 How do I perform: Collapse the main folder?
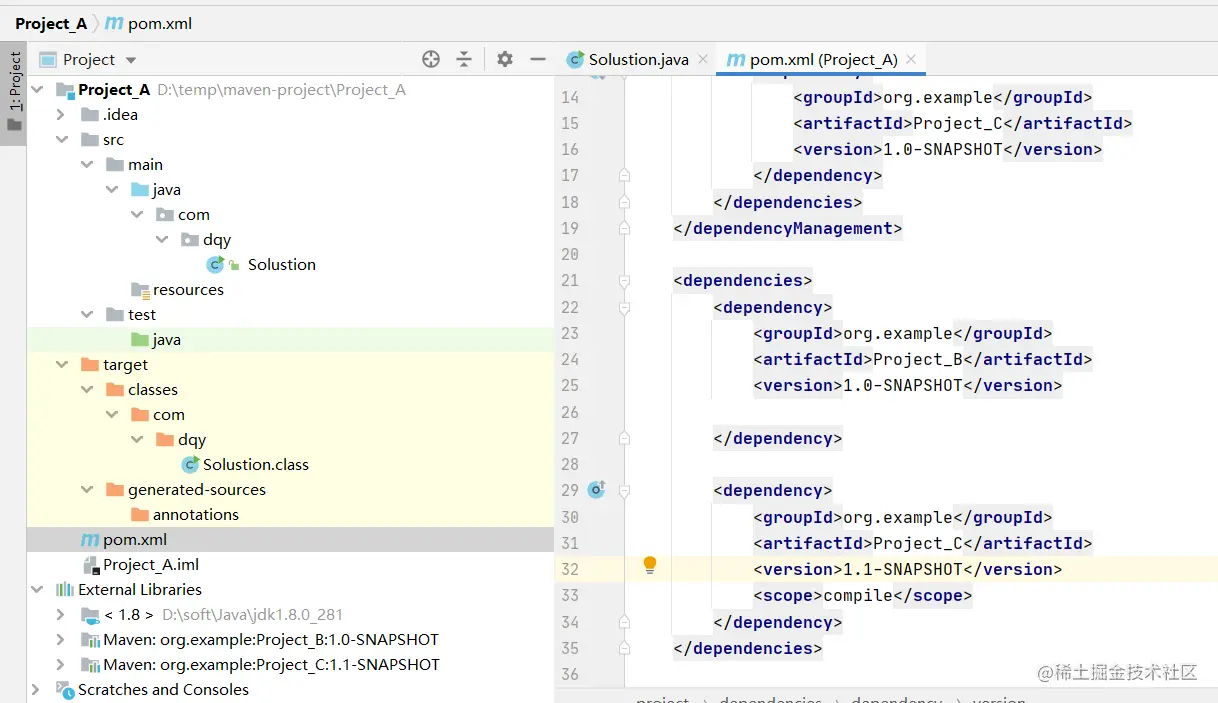pyautogui.click(x=86, y=164)
